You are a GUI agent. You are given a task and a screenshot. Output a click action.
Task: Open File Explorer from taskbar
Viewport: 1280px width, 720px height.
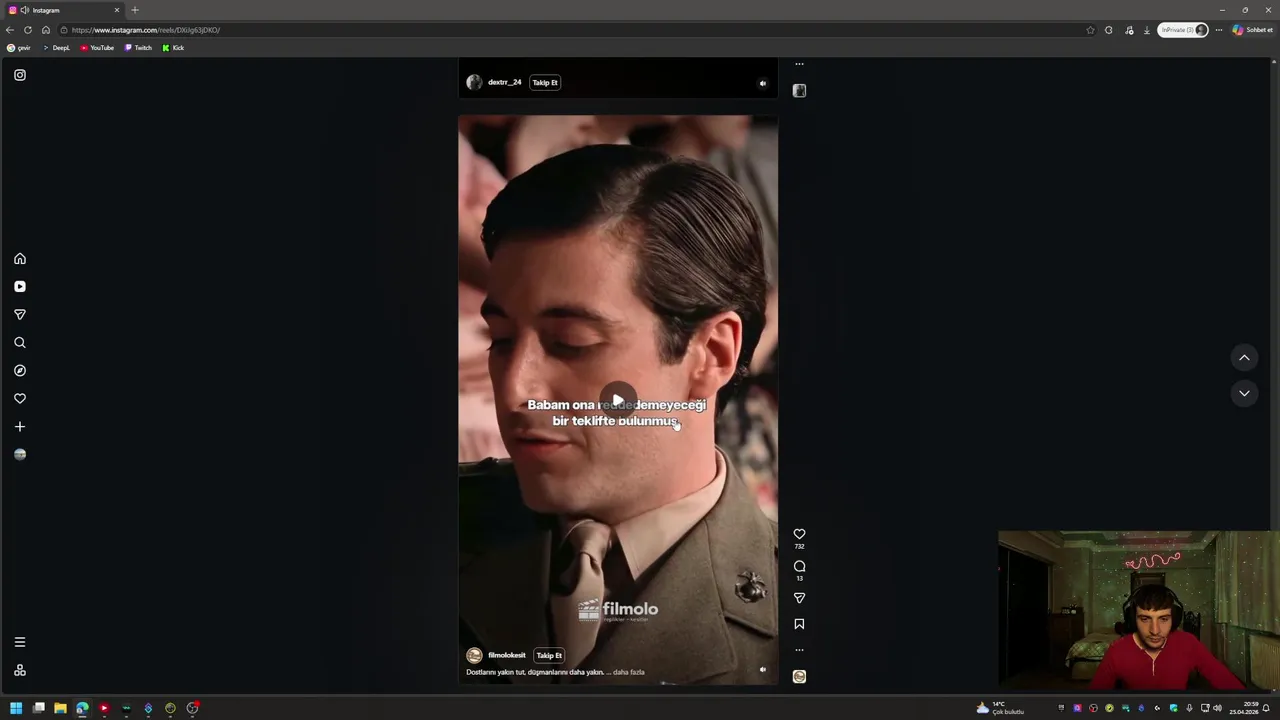point(60,708)
